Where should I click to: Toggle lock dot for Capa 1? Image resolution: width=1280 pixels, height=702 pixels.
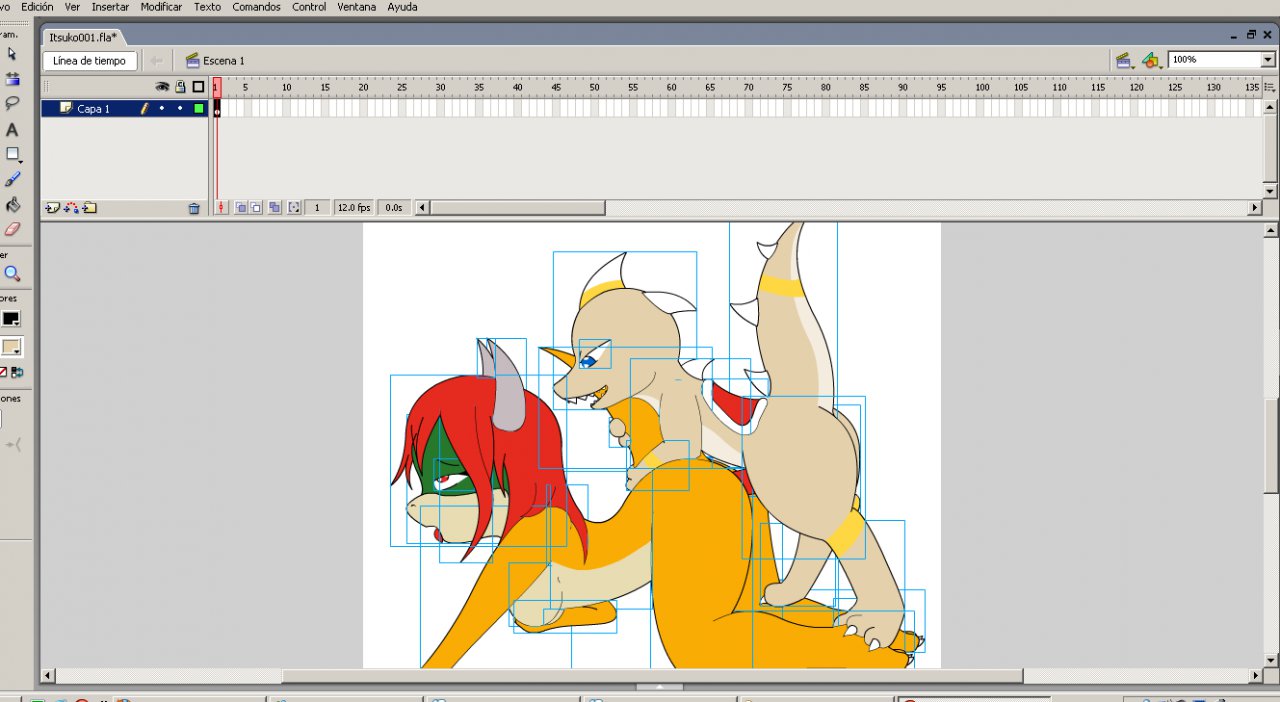pos(180,108)
